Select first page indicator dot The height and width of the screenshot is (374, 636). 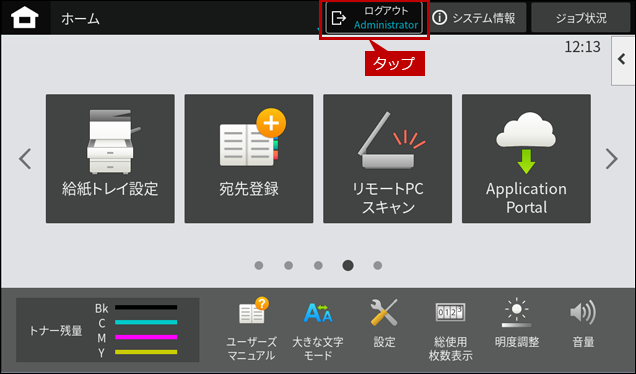[259, 265]
